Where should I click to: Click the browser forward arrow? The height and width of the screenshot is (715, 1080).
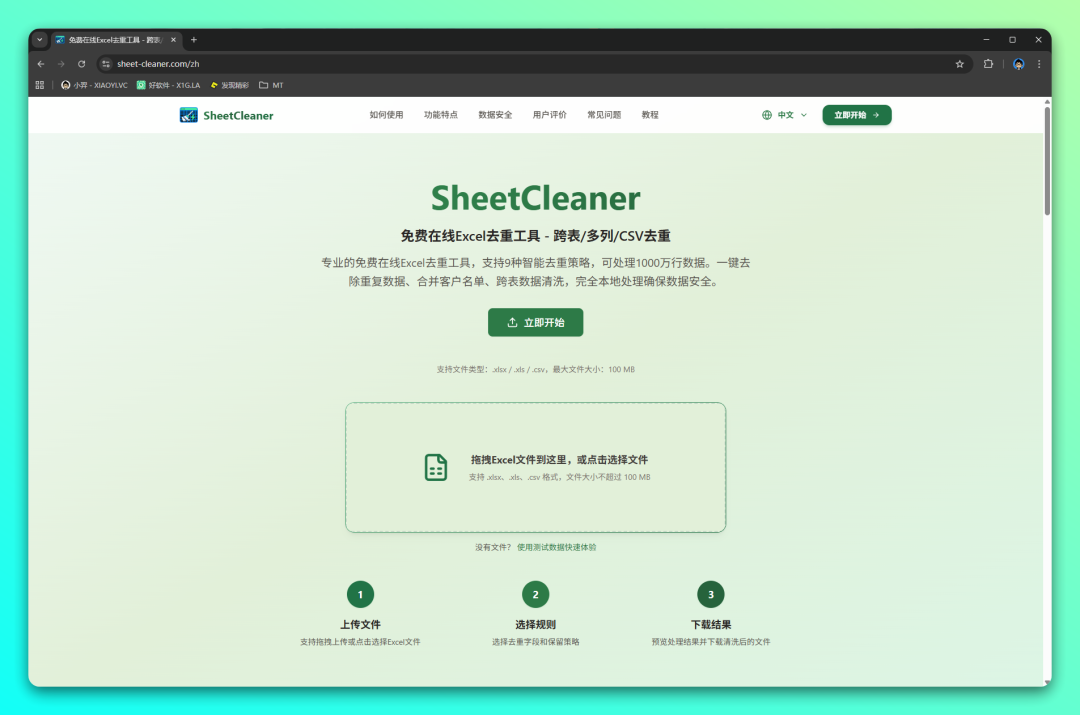61,64
